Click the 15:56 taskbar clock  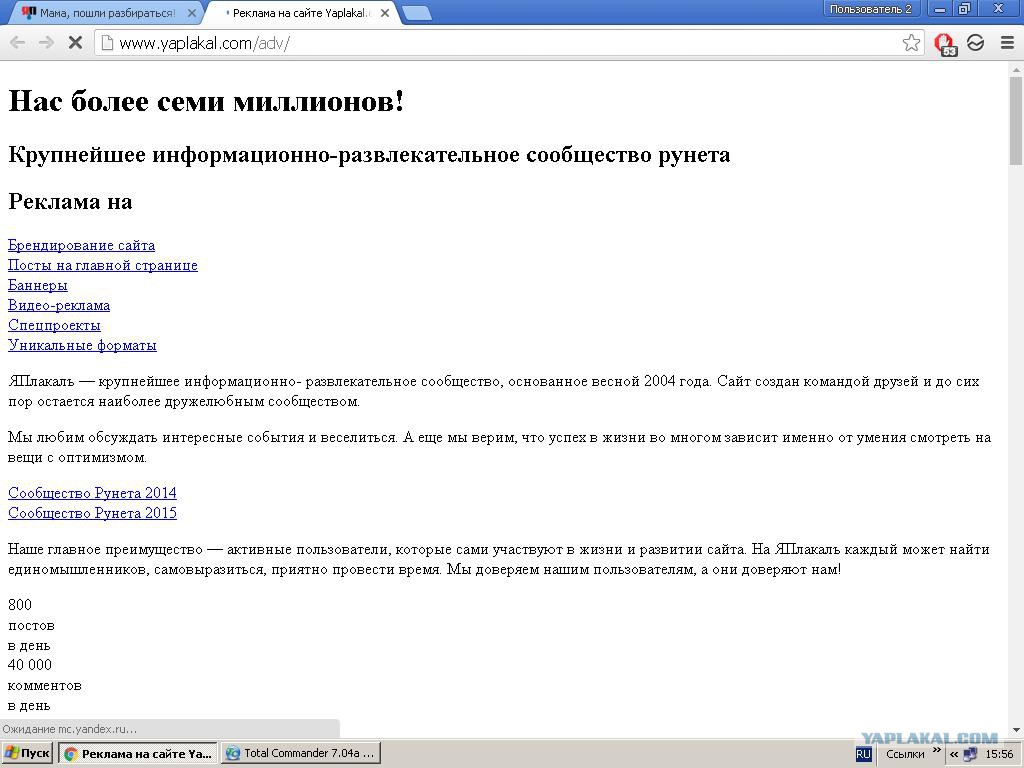[999, 754]
